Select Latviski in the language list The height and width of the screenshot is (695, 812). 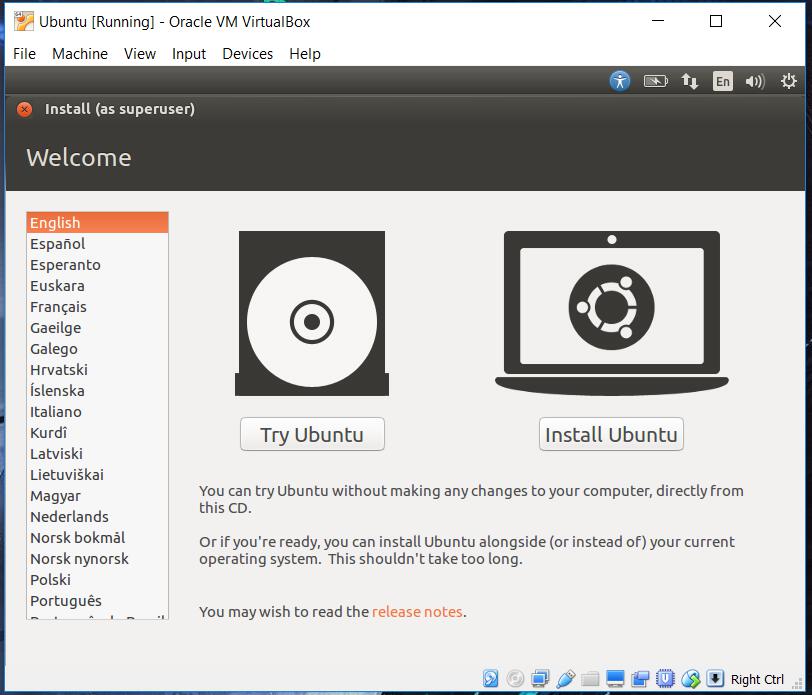coord(97,454)
